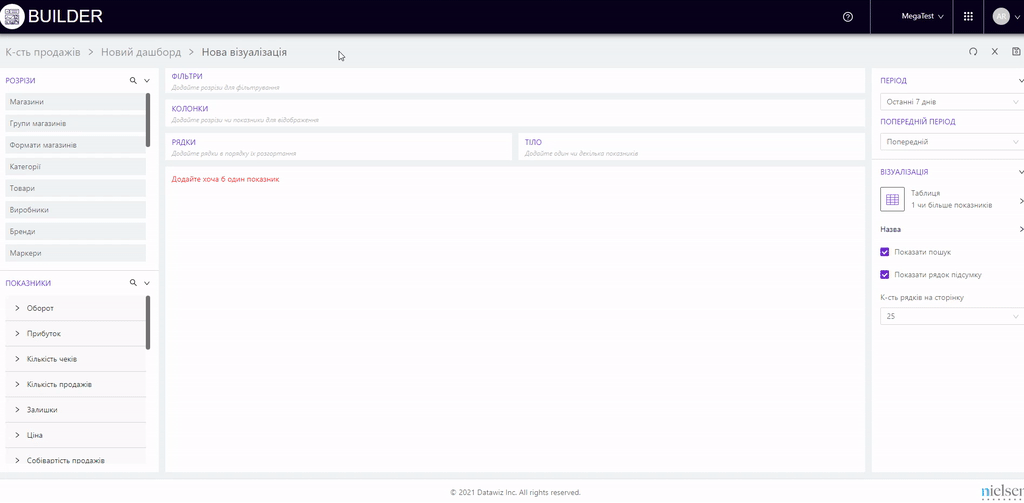
Task: Uncheck the Показати пошук checkbox
Action: 885,252
